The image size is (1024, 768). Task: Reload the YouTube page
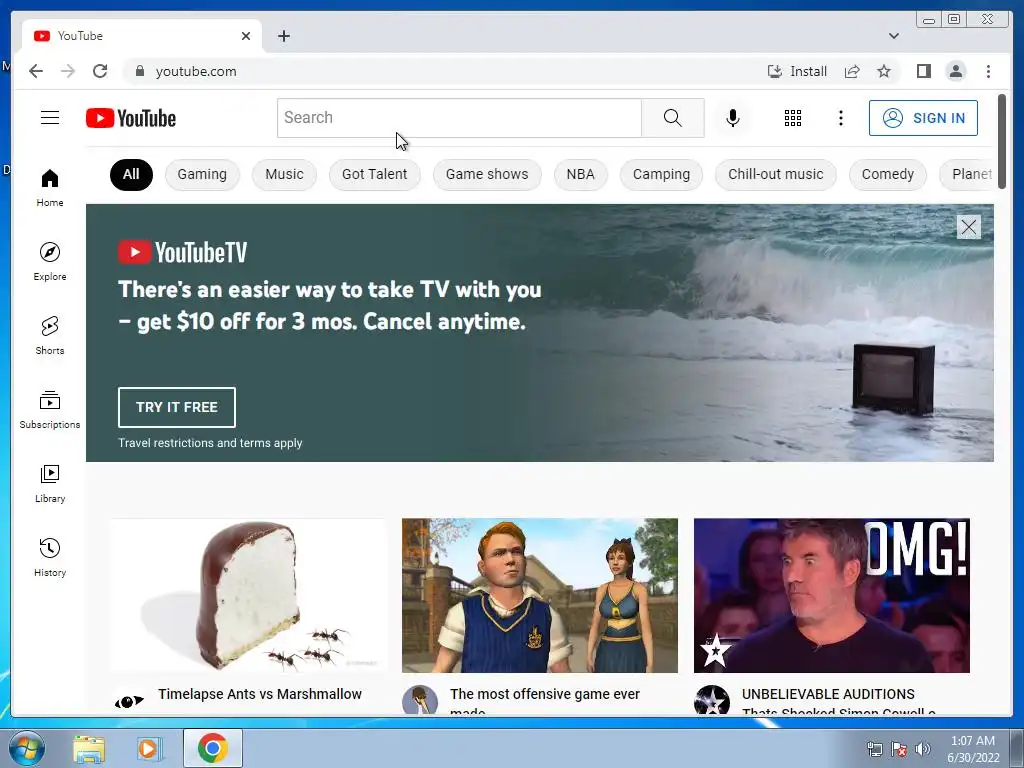[100, 71]
